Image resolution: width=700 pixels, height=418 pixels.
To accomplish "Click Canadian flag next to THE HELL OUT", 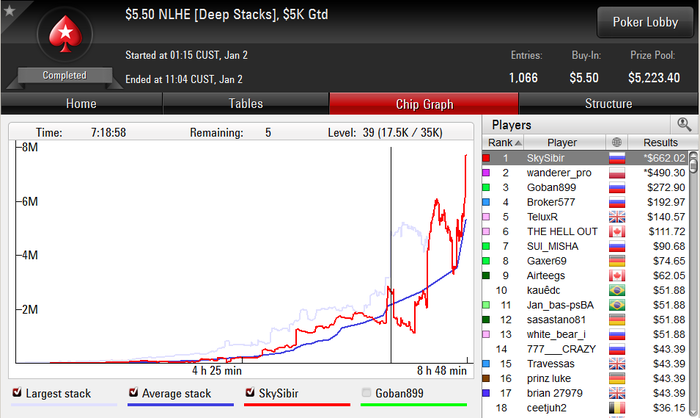I will point(617,232).
